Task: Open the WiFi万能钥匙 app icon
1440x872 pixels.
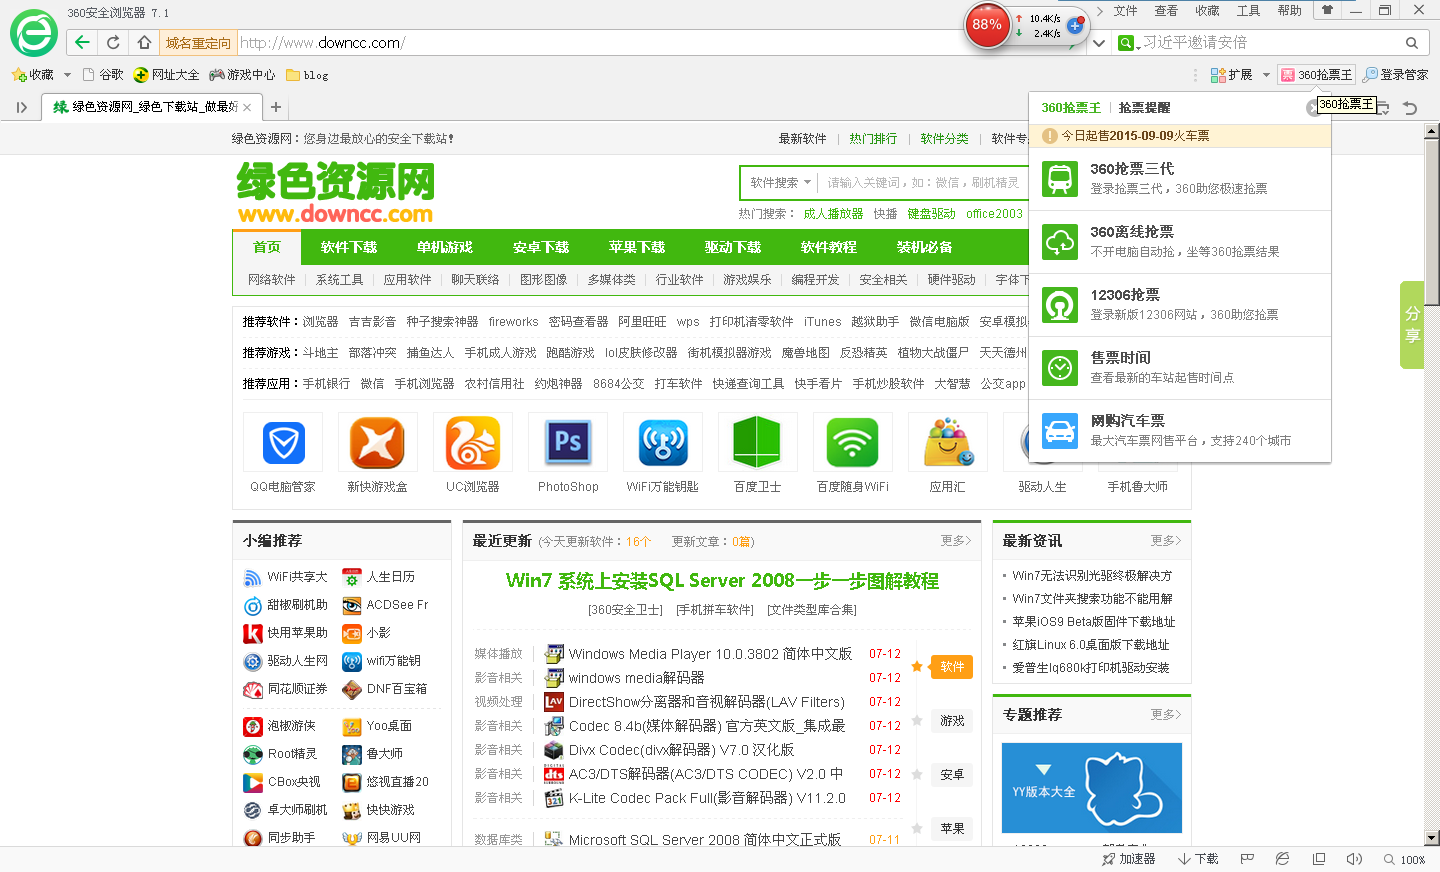Action: click(662, 442)
